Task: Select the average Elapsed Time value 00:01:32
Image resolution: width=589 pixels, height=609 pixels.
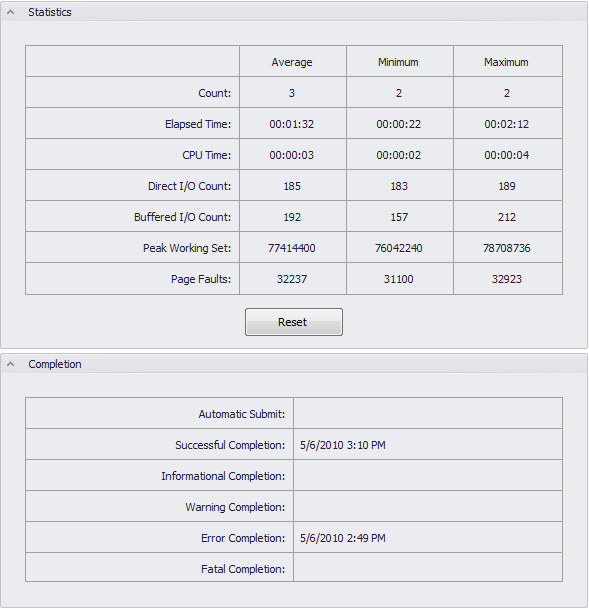Action: click(x=292, y=124)
